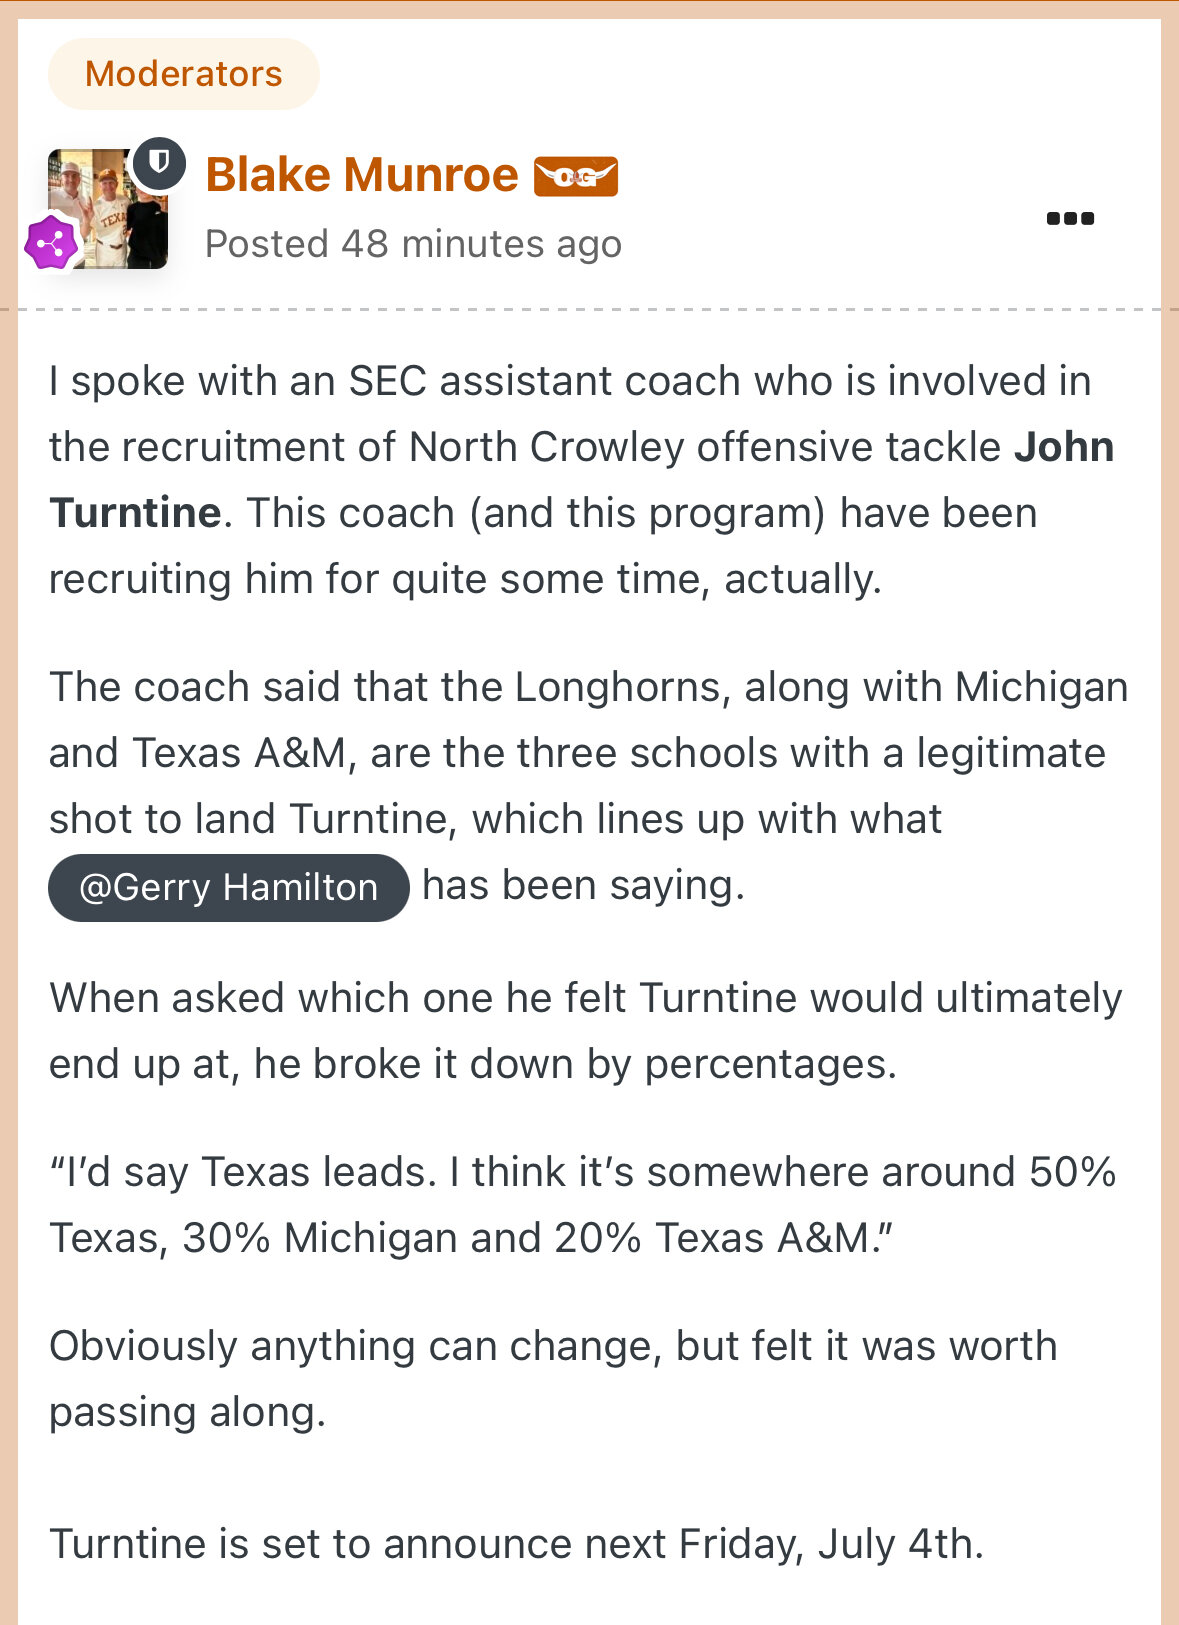Click the word 'Turntine' in bold on second line
The height and width of the screenshot is (1625, 1179).
click(x=136, y=513)
